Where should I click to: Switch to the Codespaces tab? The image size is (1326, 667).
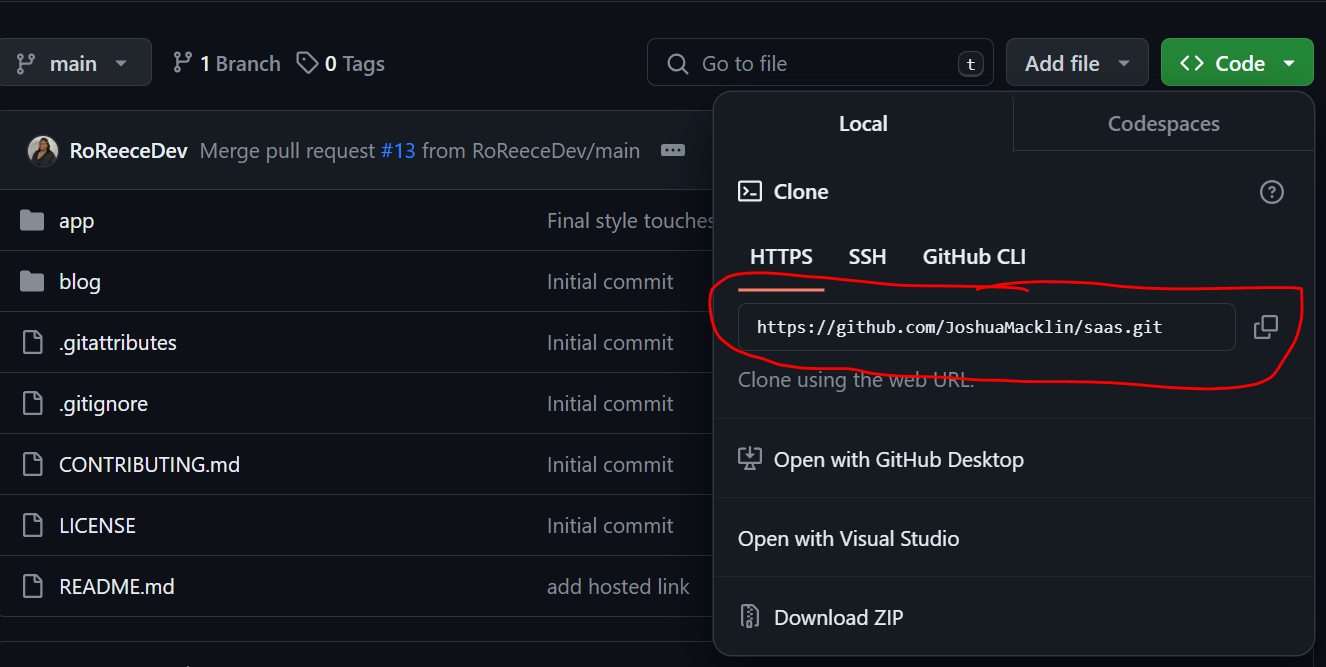[1164, 124]
